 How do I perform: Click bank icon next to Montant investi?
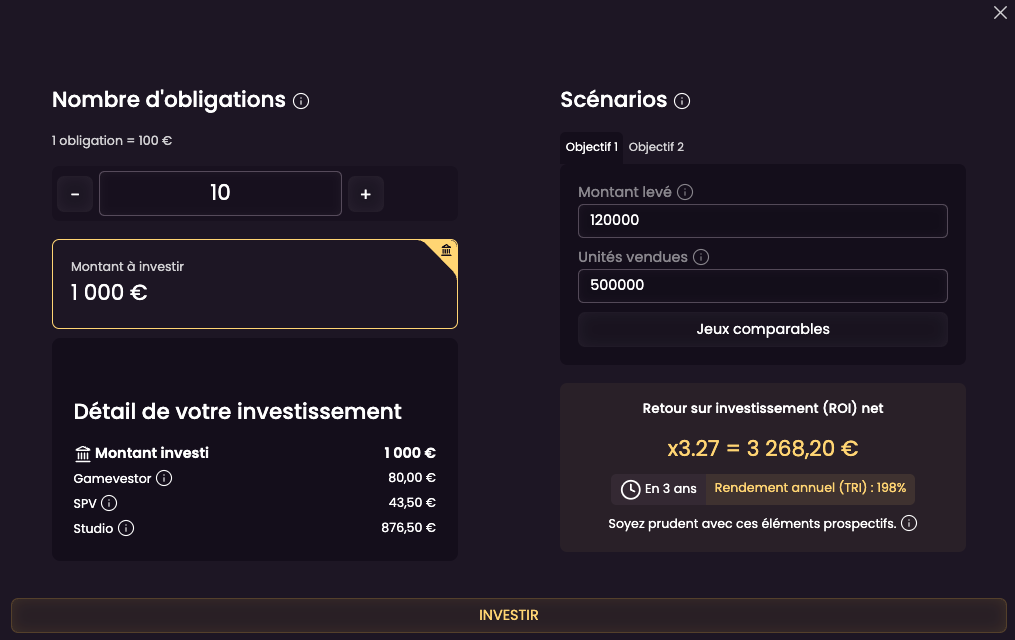point(83,454)
